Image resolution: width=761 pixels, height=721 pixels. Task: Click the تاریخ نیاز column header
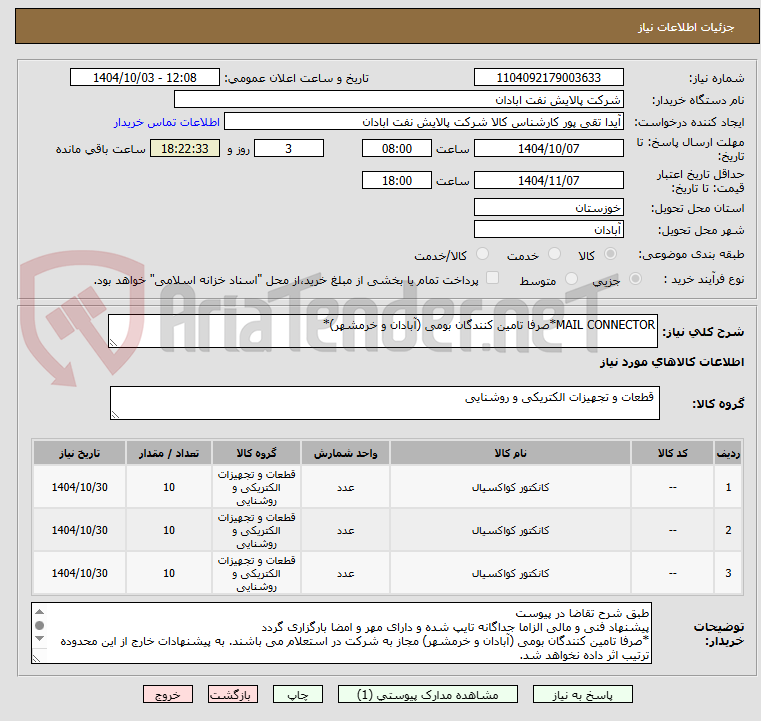point(80,453)
